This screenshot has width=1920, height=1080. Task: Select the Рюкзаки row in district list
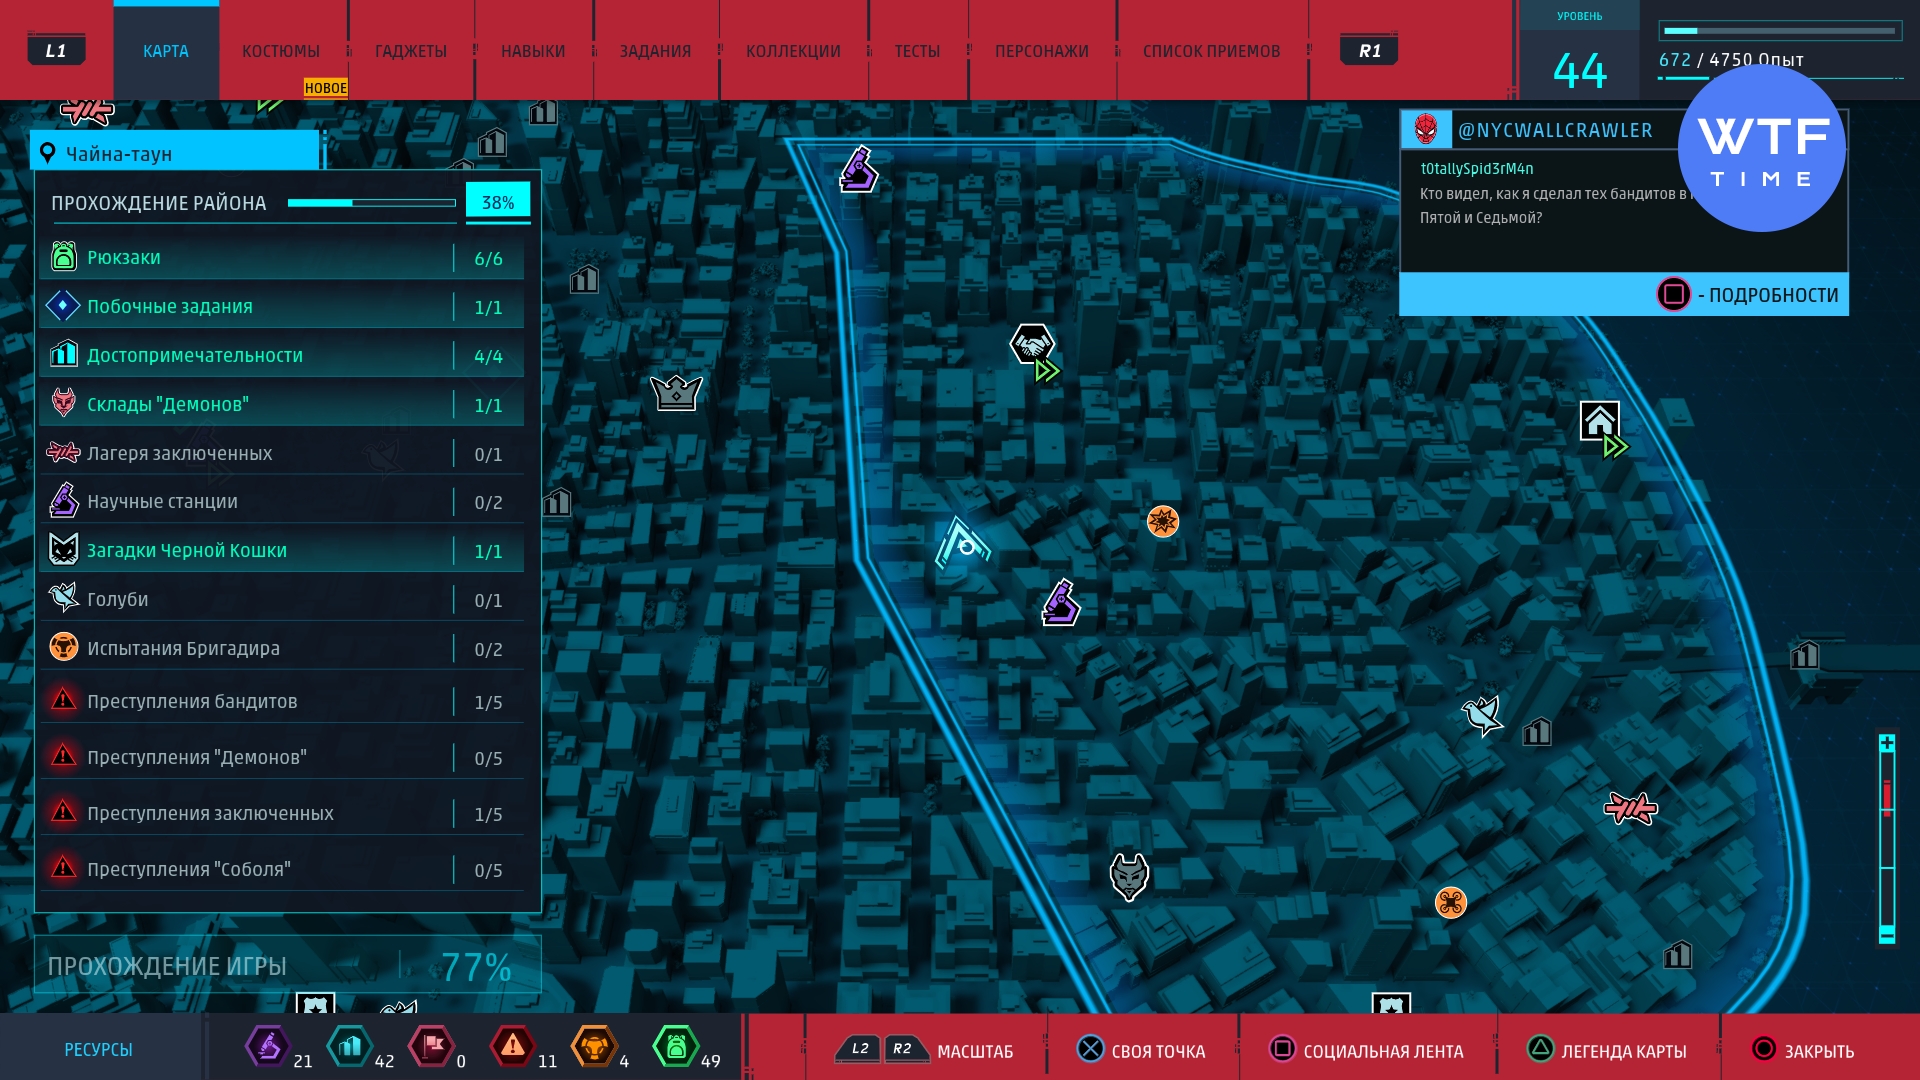pos(281,258)
